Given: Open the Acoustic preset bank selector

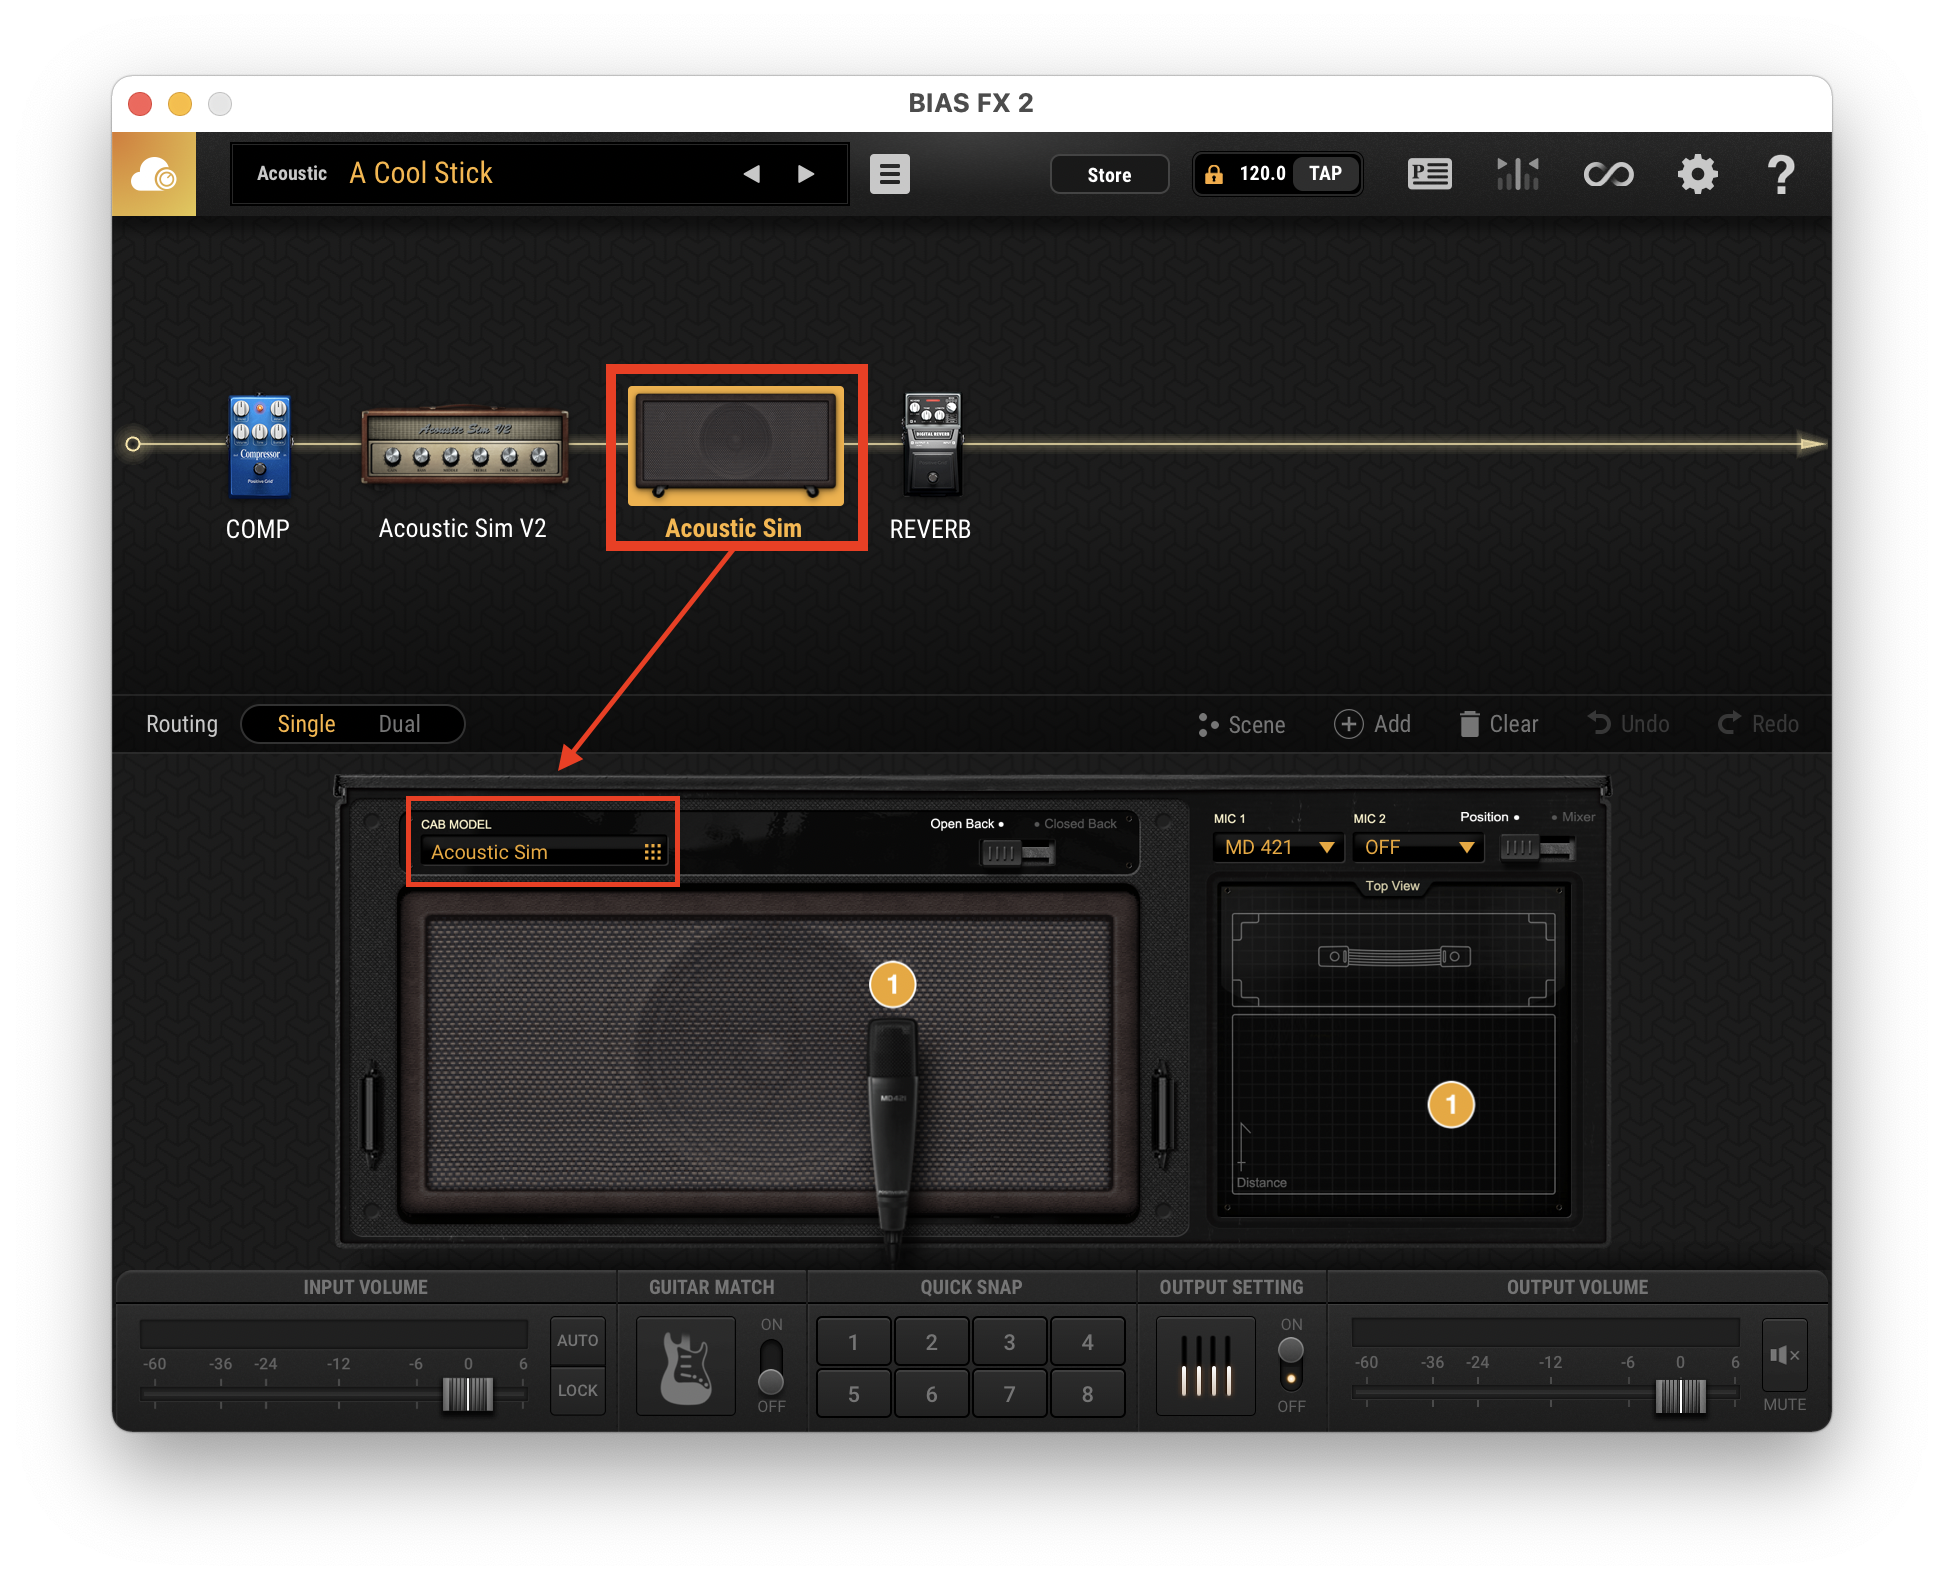Looking at the screenshot, I should click(292, 174).
